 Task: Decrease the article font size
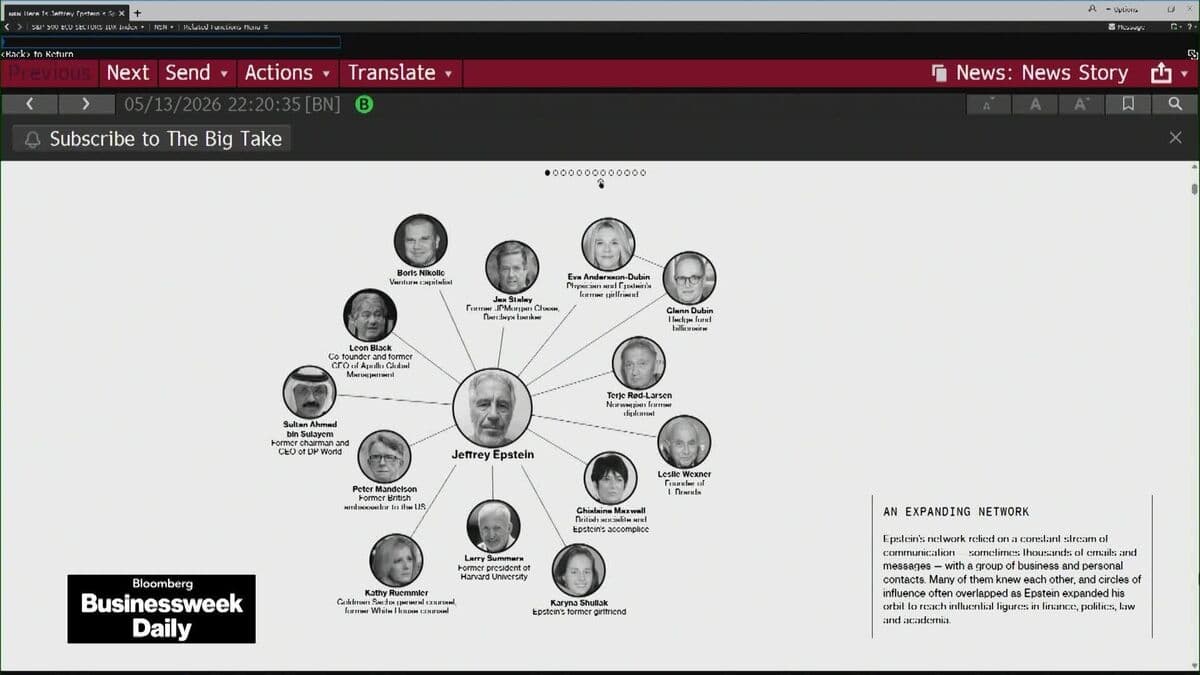pos(988,104)
